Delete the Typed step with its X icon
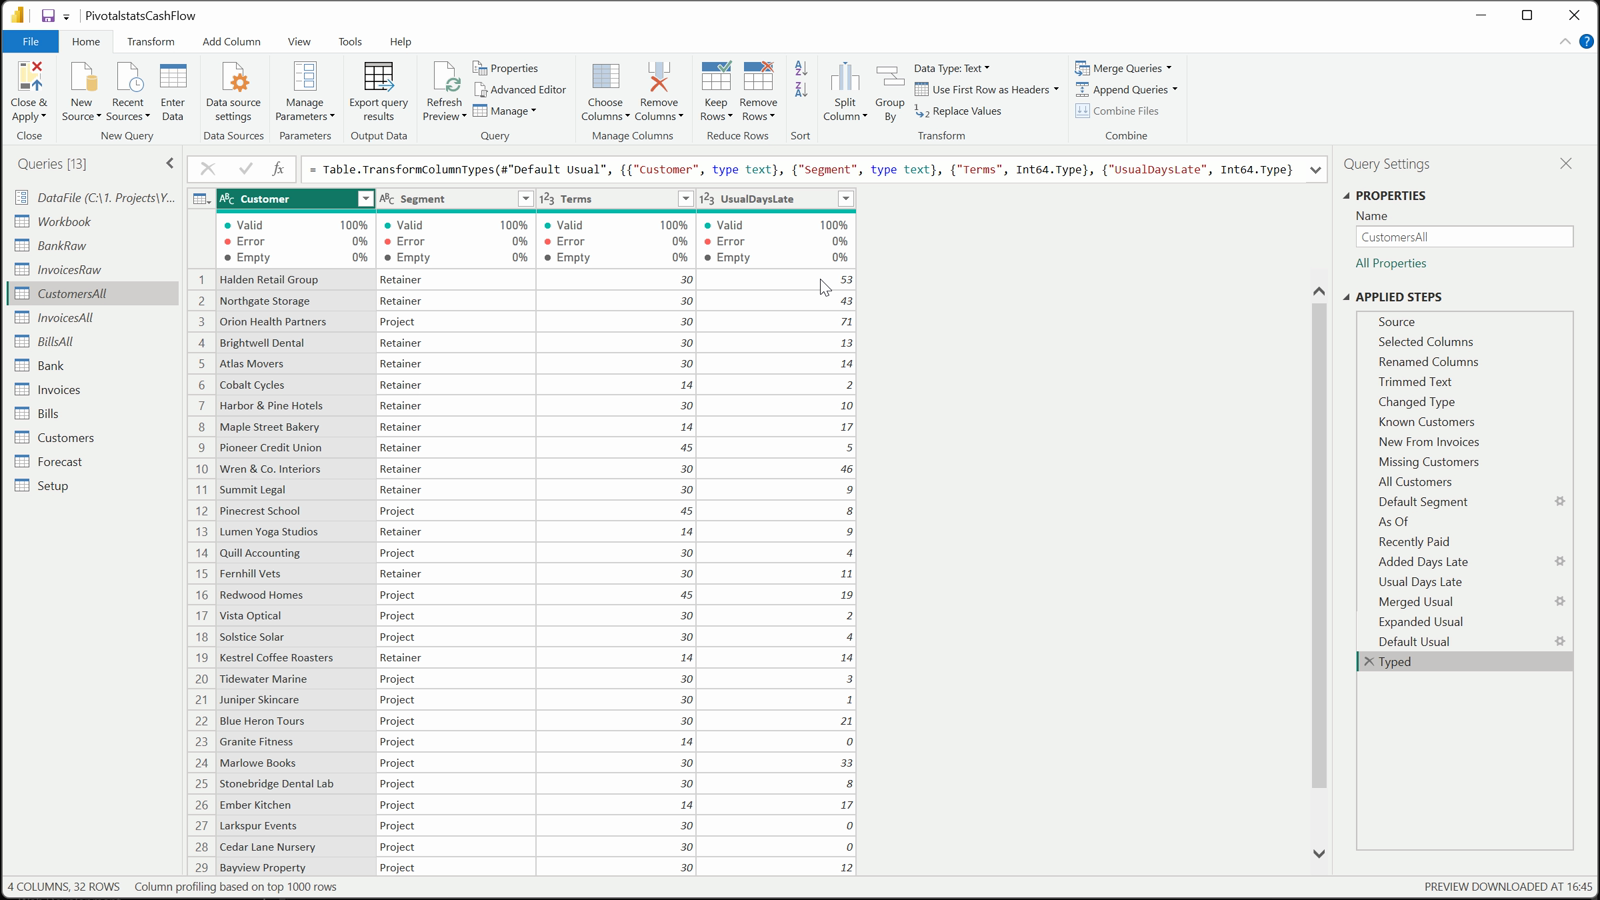This screenshot has width=1600, height=900. [1369, 662]
